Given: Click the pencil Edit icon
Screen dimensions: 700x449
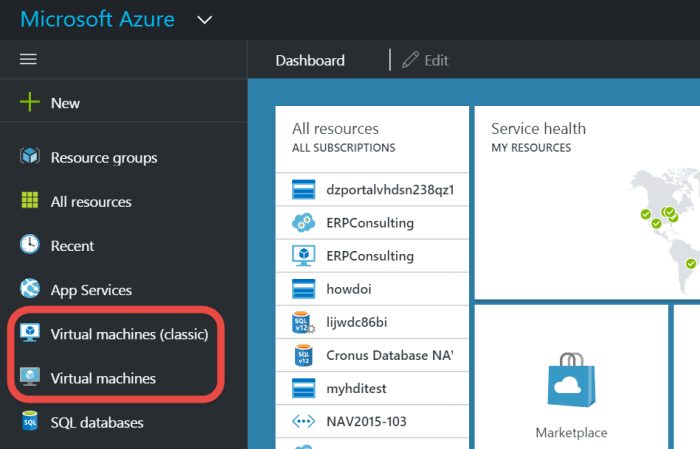Looking at the screenshot, I should 410,60.
